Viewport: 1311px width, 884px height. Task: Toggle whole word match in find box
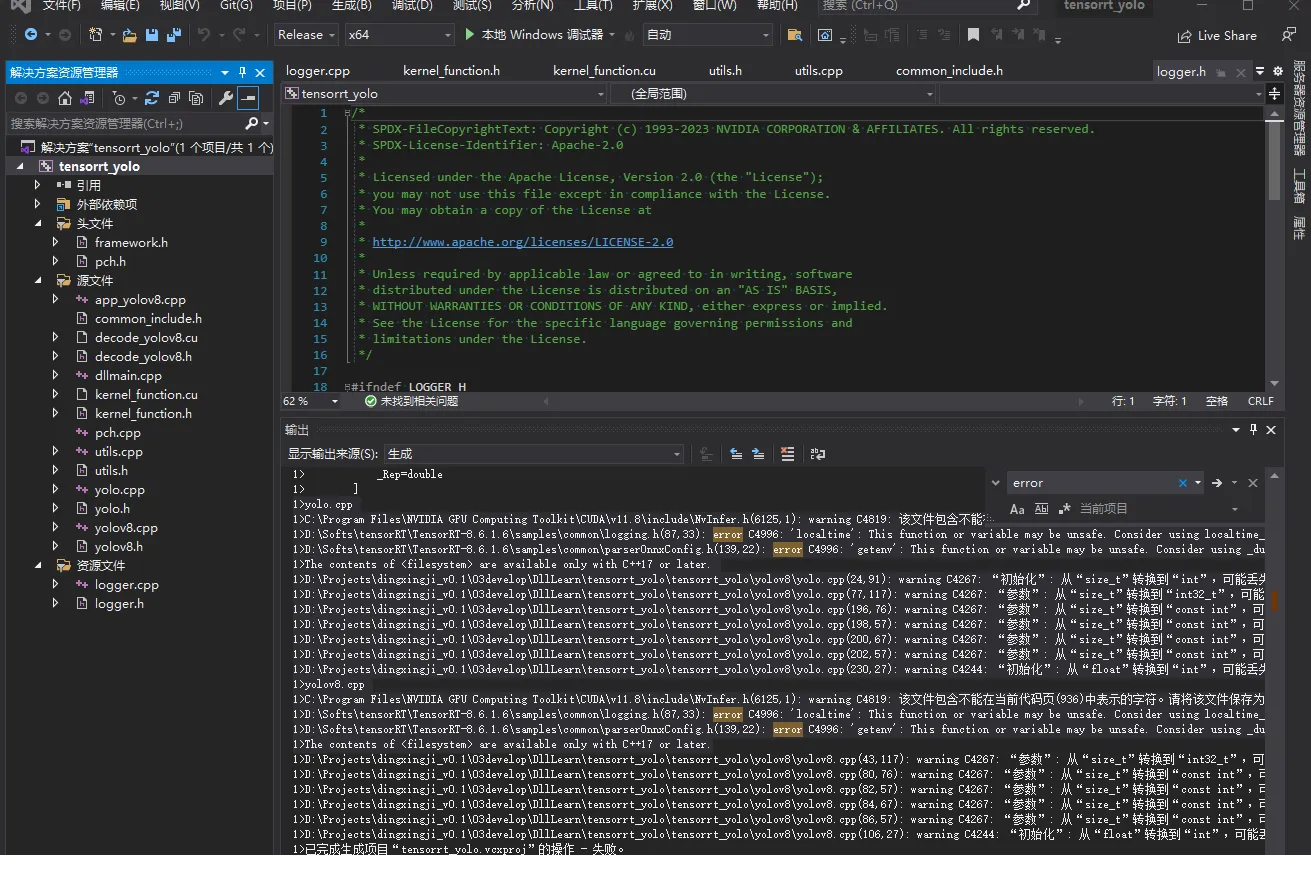pyautogui.click(x=1040, y=509)
